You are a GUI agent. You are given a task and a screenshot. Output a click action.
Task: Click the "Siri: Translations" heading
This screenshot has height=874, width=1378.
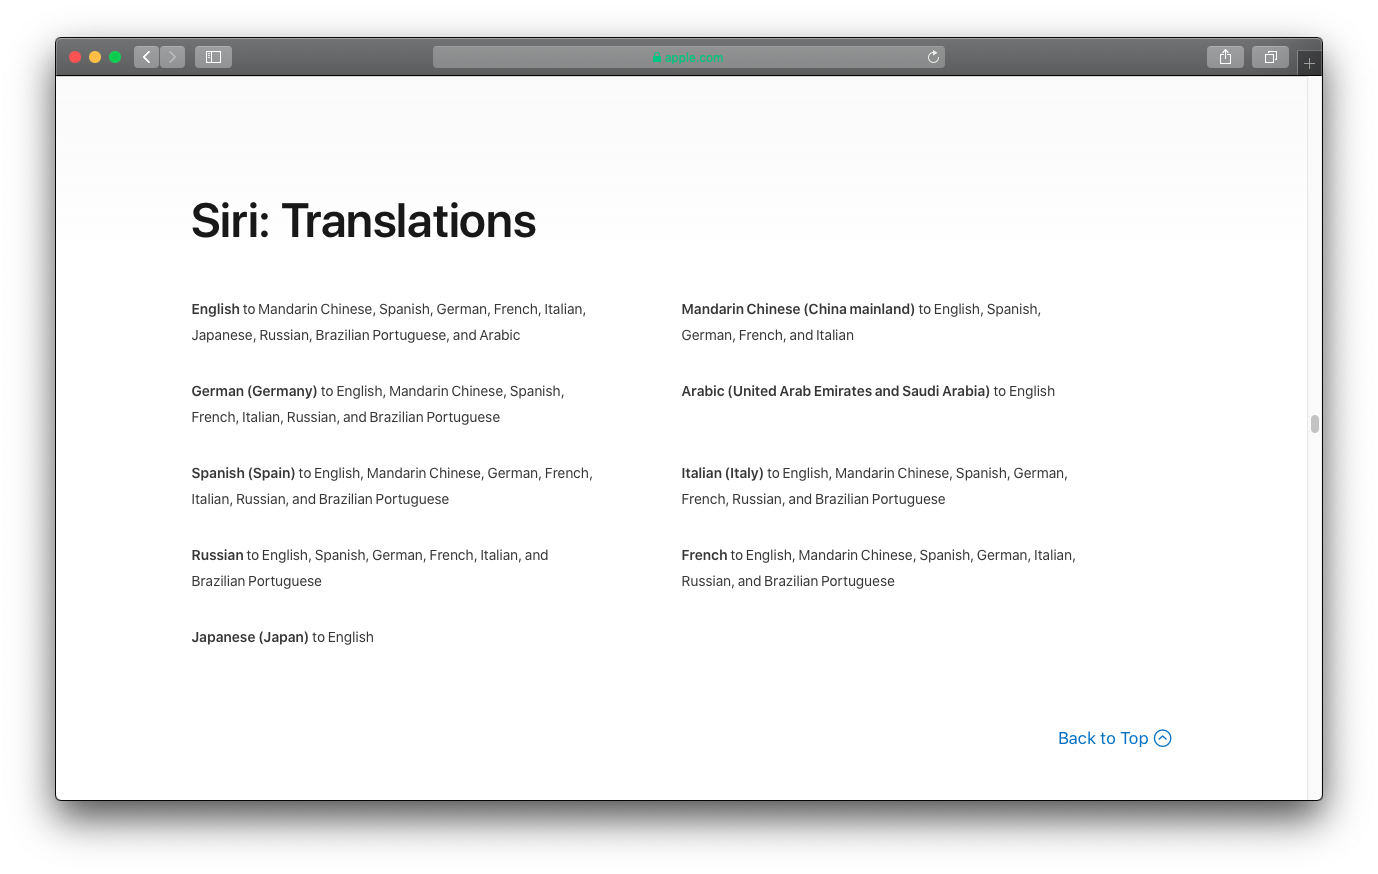tap(364, 221)
